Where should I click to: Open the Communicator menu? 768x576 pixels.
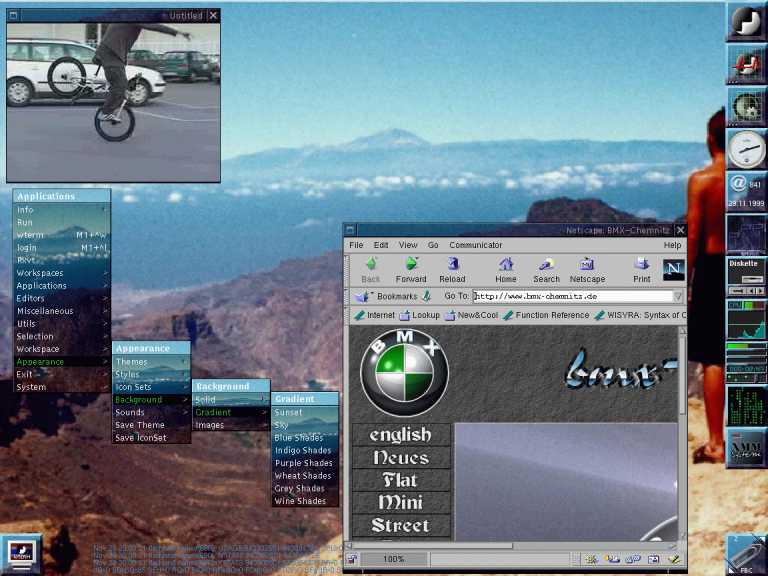[x=476, y=245]
